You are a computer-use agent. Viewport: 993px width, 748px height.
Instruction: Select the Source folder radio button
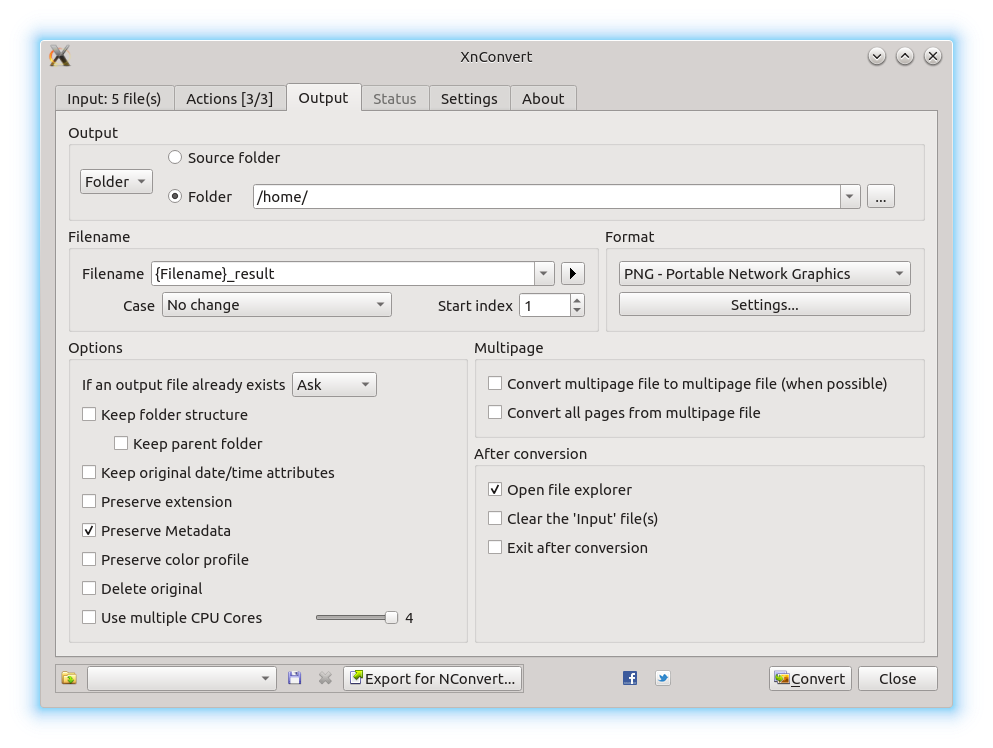(x=175, y=157)
